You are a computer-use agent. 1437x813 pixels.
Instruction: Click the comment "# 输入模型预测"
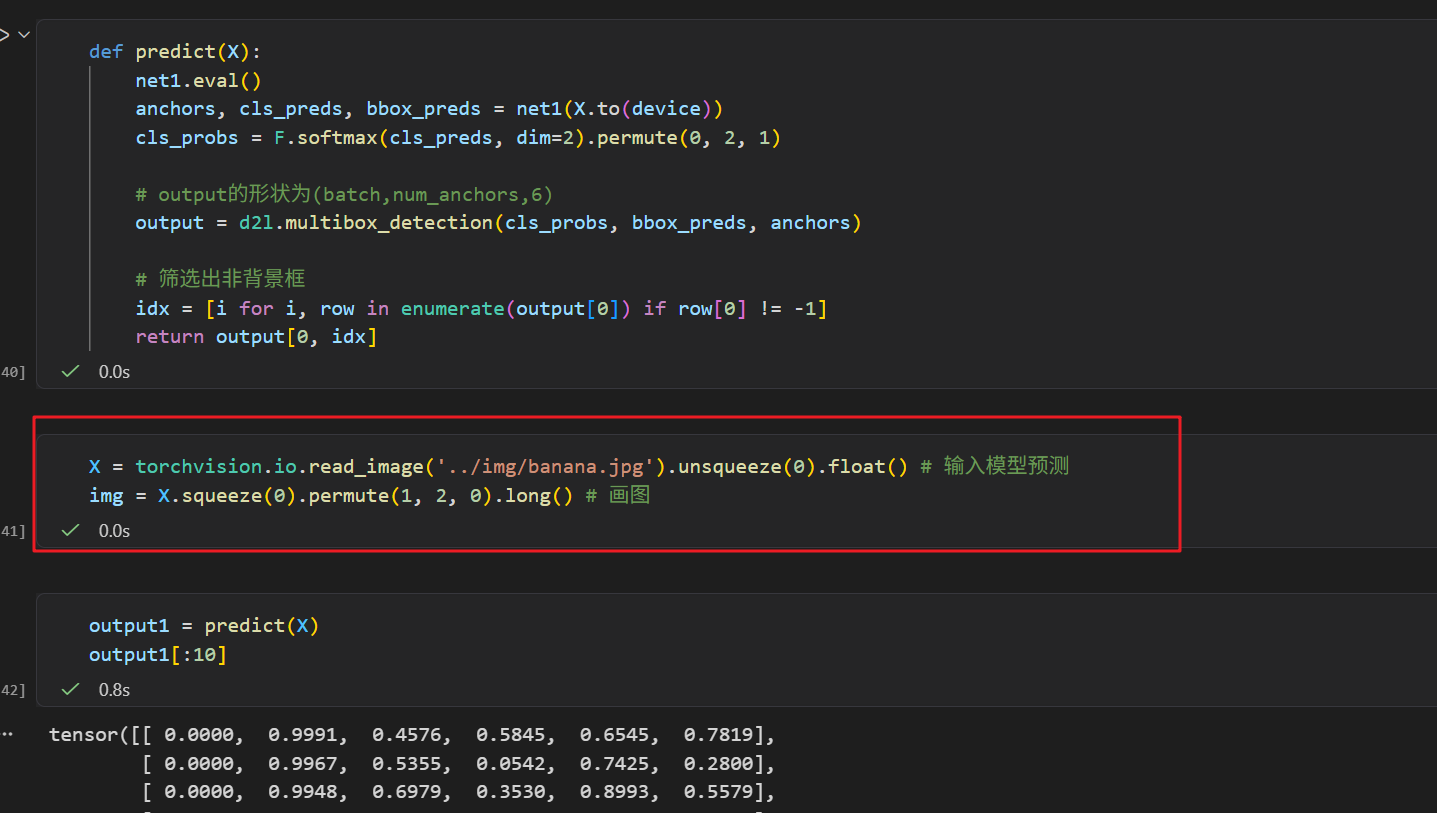click(x=994, y=466)
